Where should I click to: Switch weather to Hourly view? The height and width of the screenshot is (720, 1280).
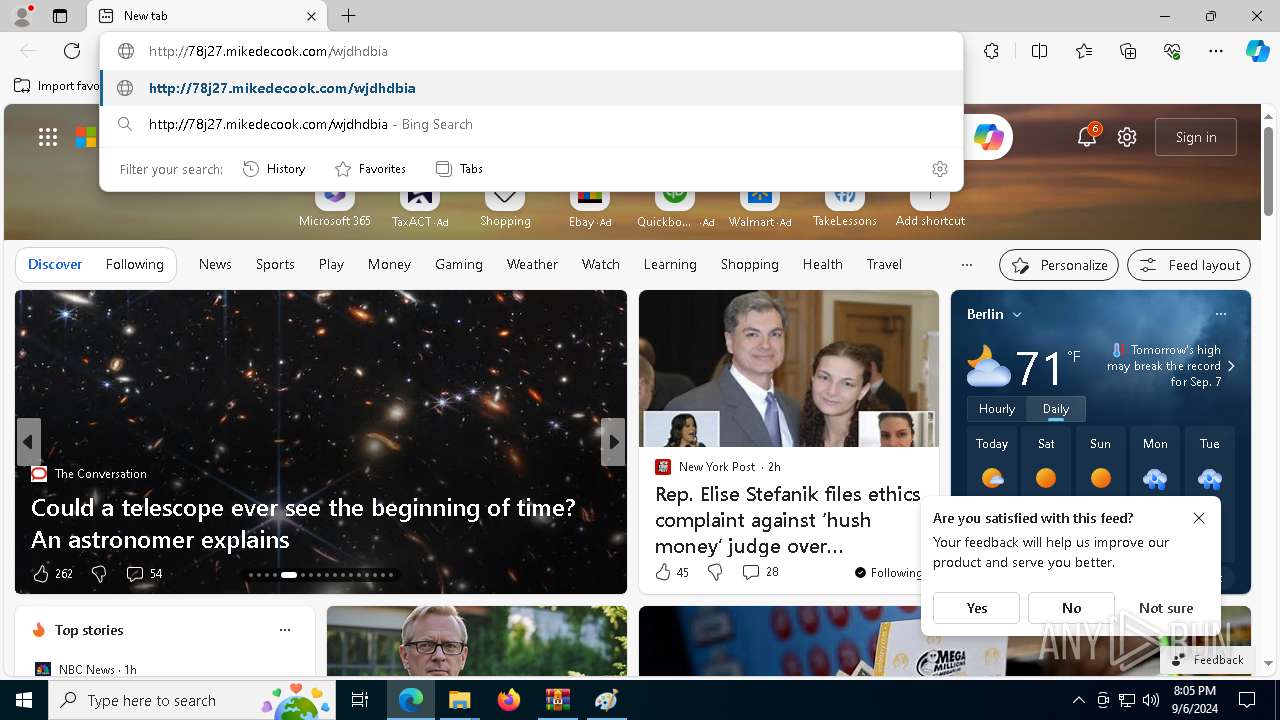point(997,409)
